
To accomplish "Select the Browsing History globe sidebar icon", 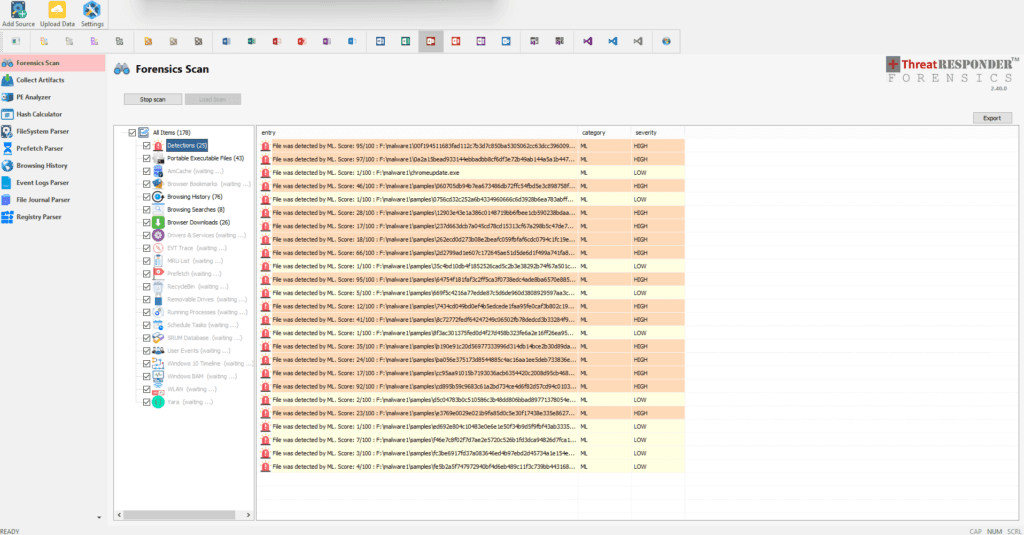I will click(x=7, y=165).
